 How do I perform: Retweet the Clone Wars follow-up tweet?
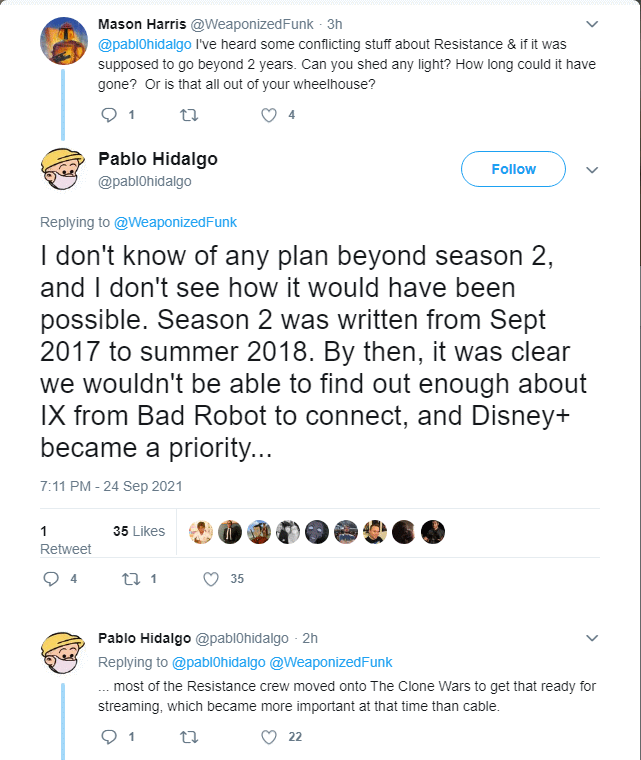click(187, 737)
